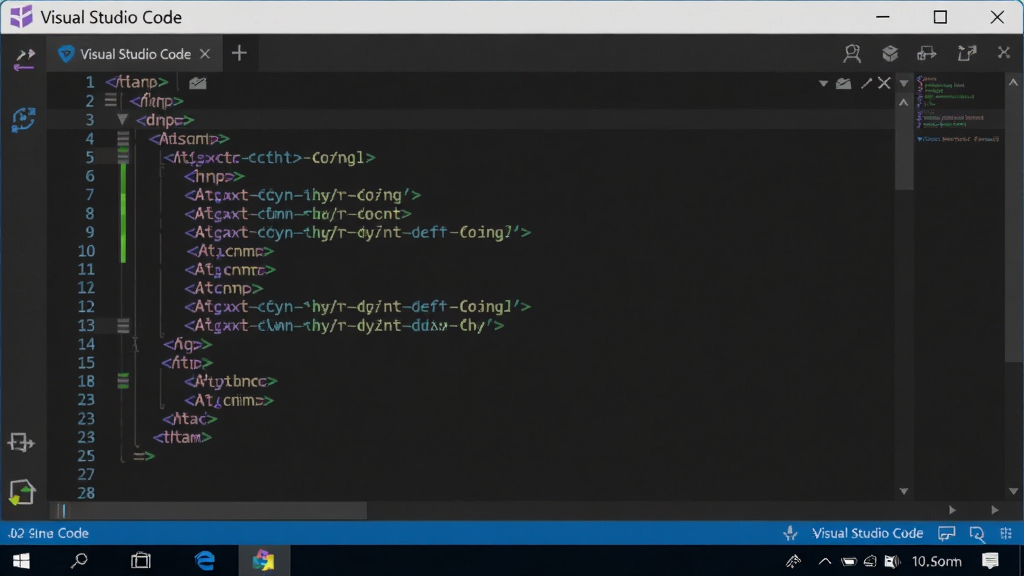
Task: Click the outer scrollbar up arrow
Action: tap(1013, 83)
